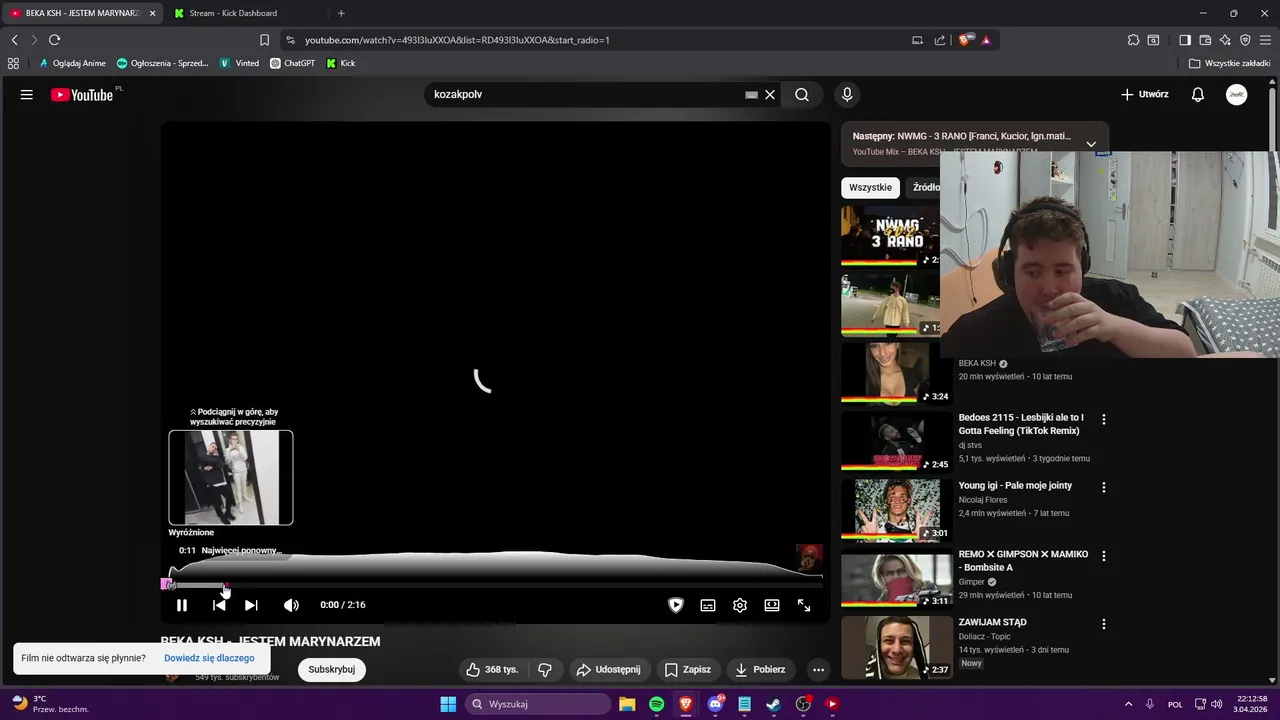Open more actions three-dot menu below video
The height and width of the screenshot is (720, 1280).
[x=818, y=670]
